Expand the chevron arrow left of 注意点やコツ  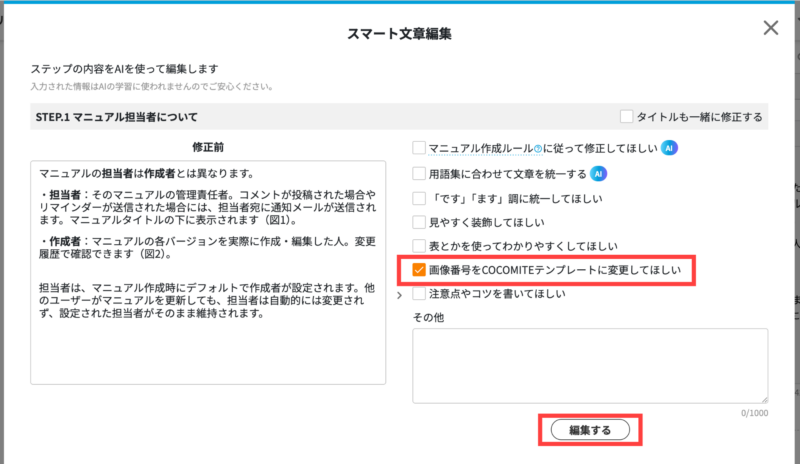(399, 295)
